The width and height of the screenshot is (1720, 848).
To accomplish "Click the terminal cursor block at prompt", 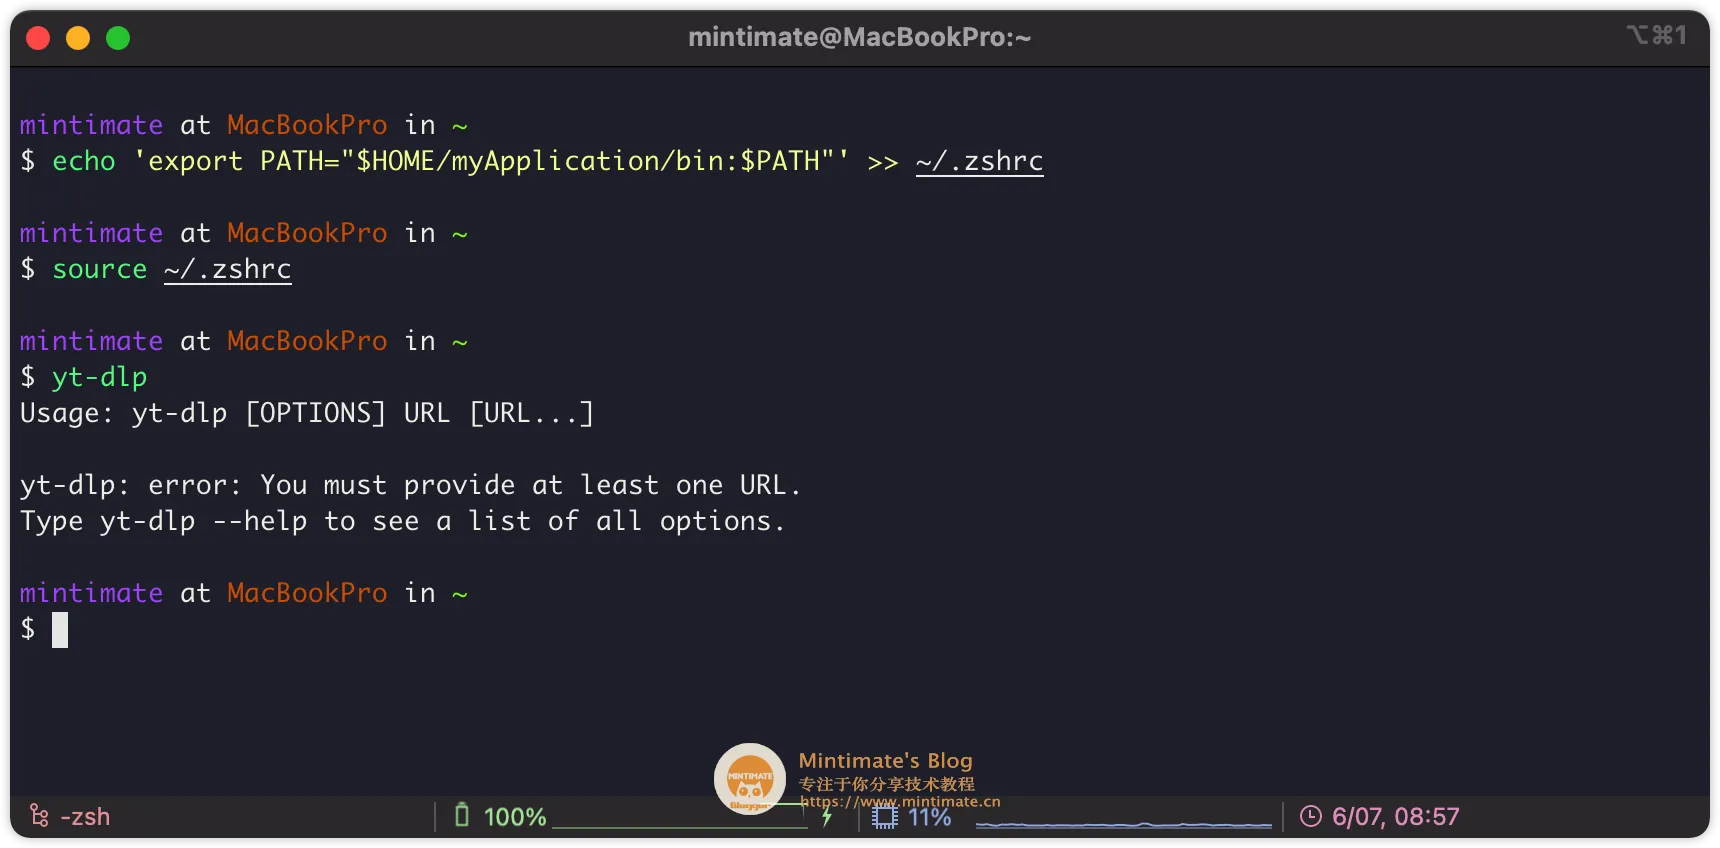I will [60, 630].
